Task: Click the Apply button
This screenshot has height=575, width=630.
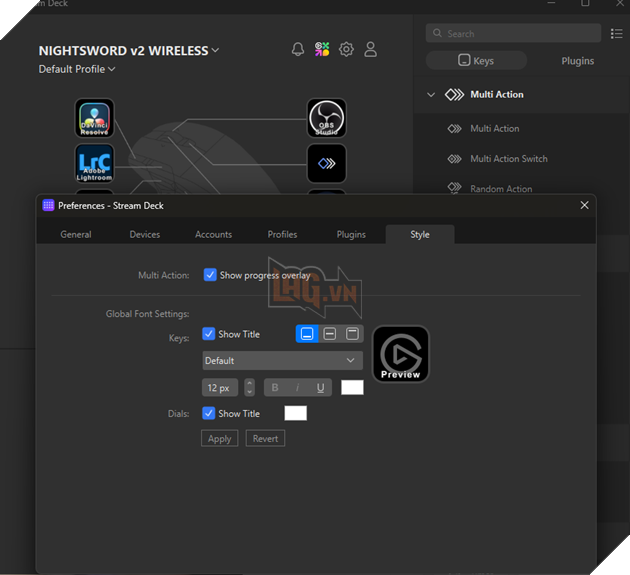Action: pyautogui.click(x=219, y=438)
